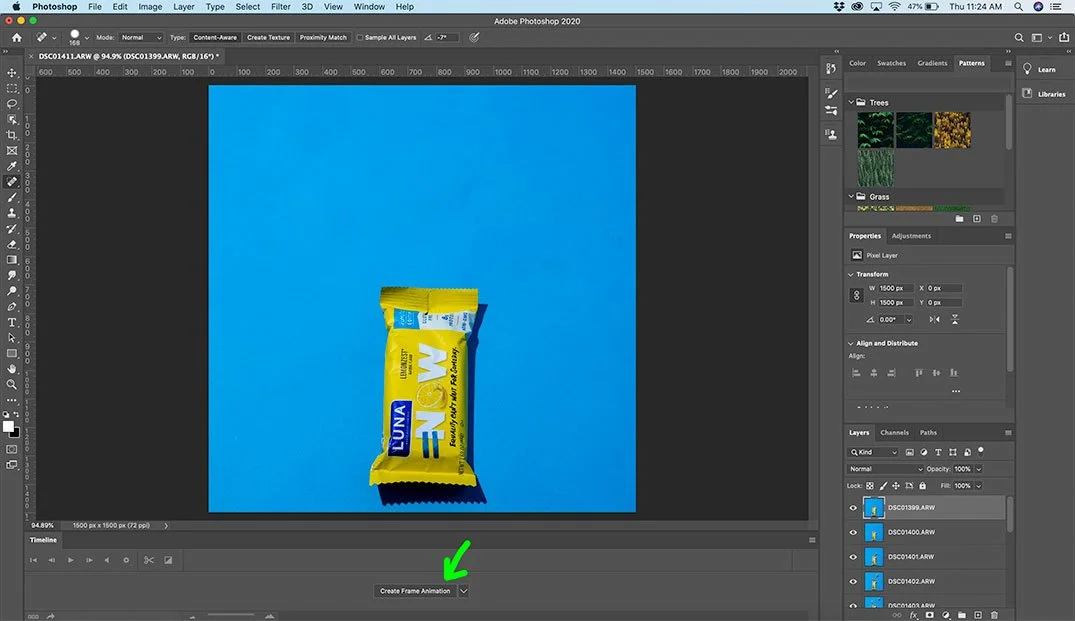Create a new layer in Layers panel
1075x621 pixels.
coord(978,616)
